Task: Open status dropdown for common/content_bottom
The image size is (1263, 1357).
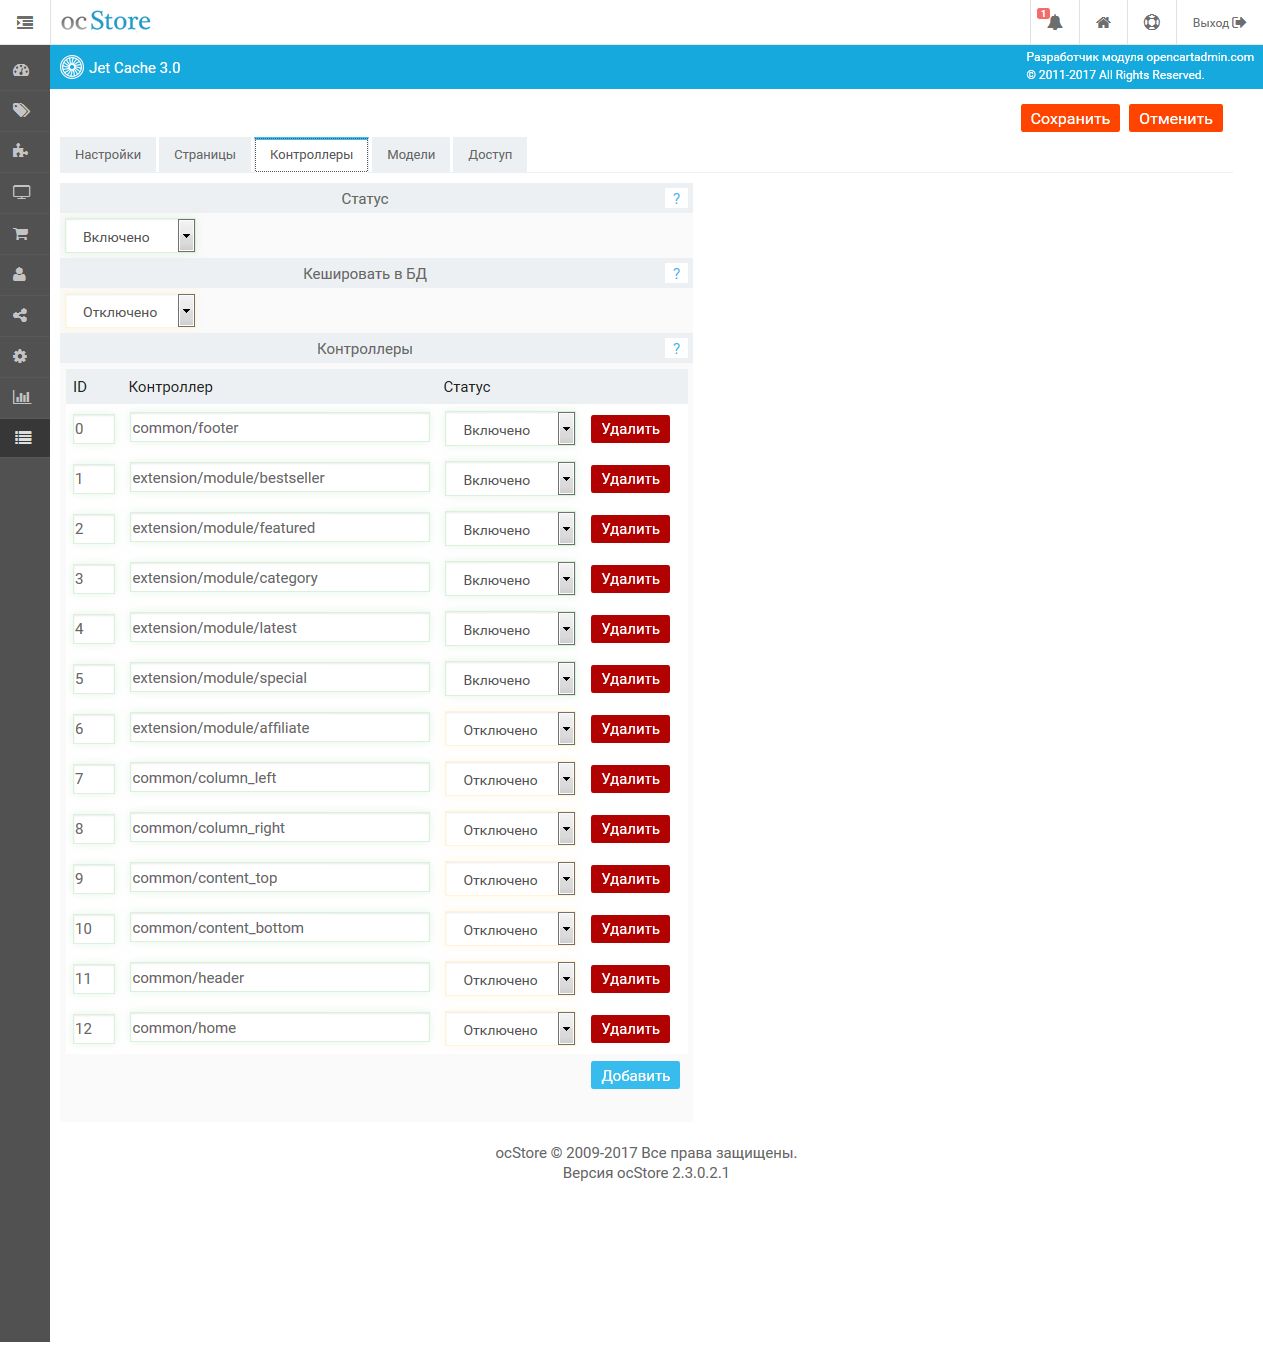Action: pos(510,929)
